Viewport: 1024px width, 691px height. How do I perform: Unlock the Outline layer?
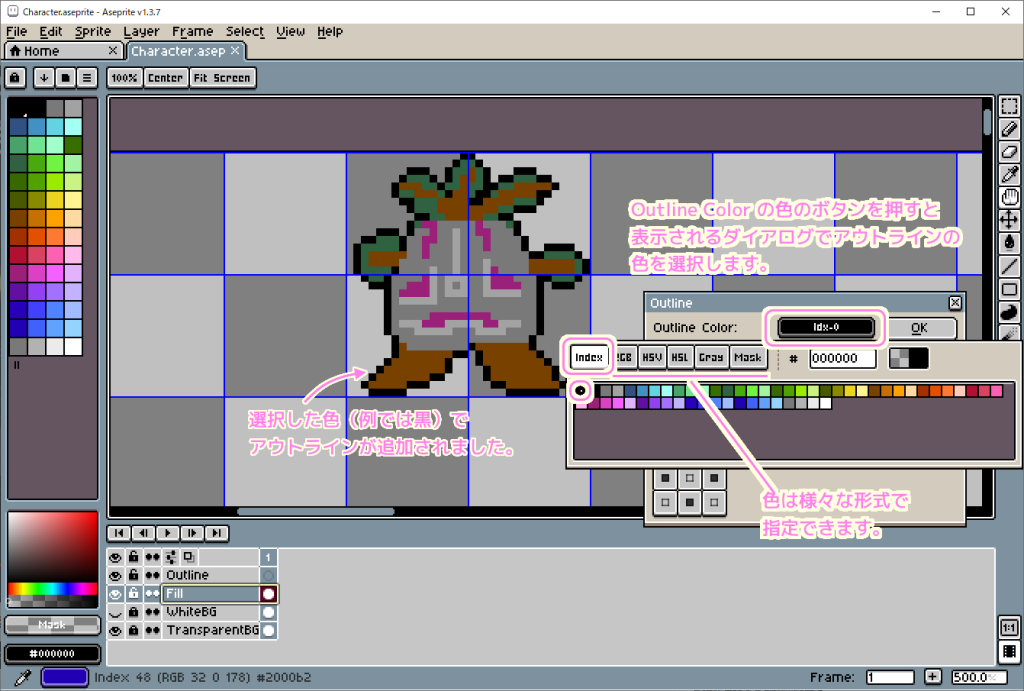tap(133, 575)
